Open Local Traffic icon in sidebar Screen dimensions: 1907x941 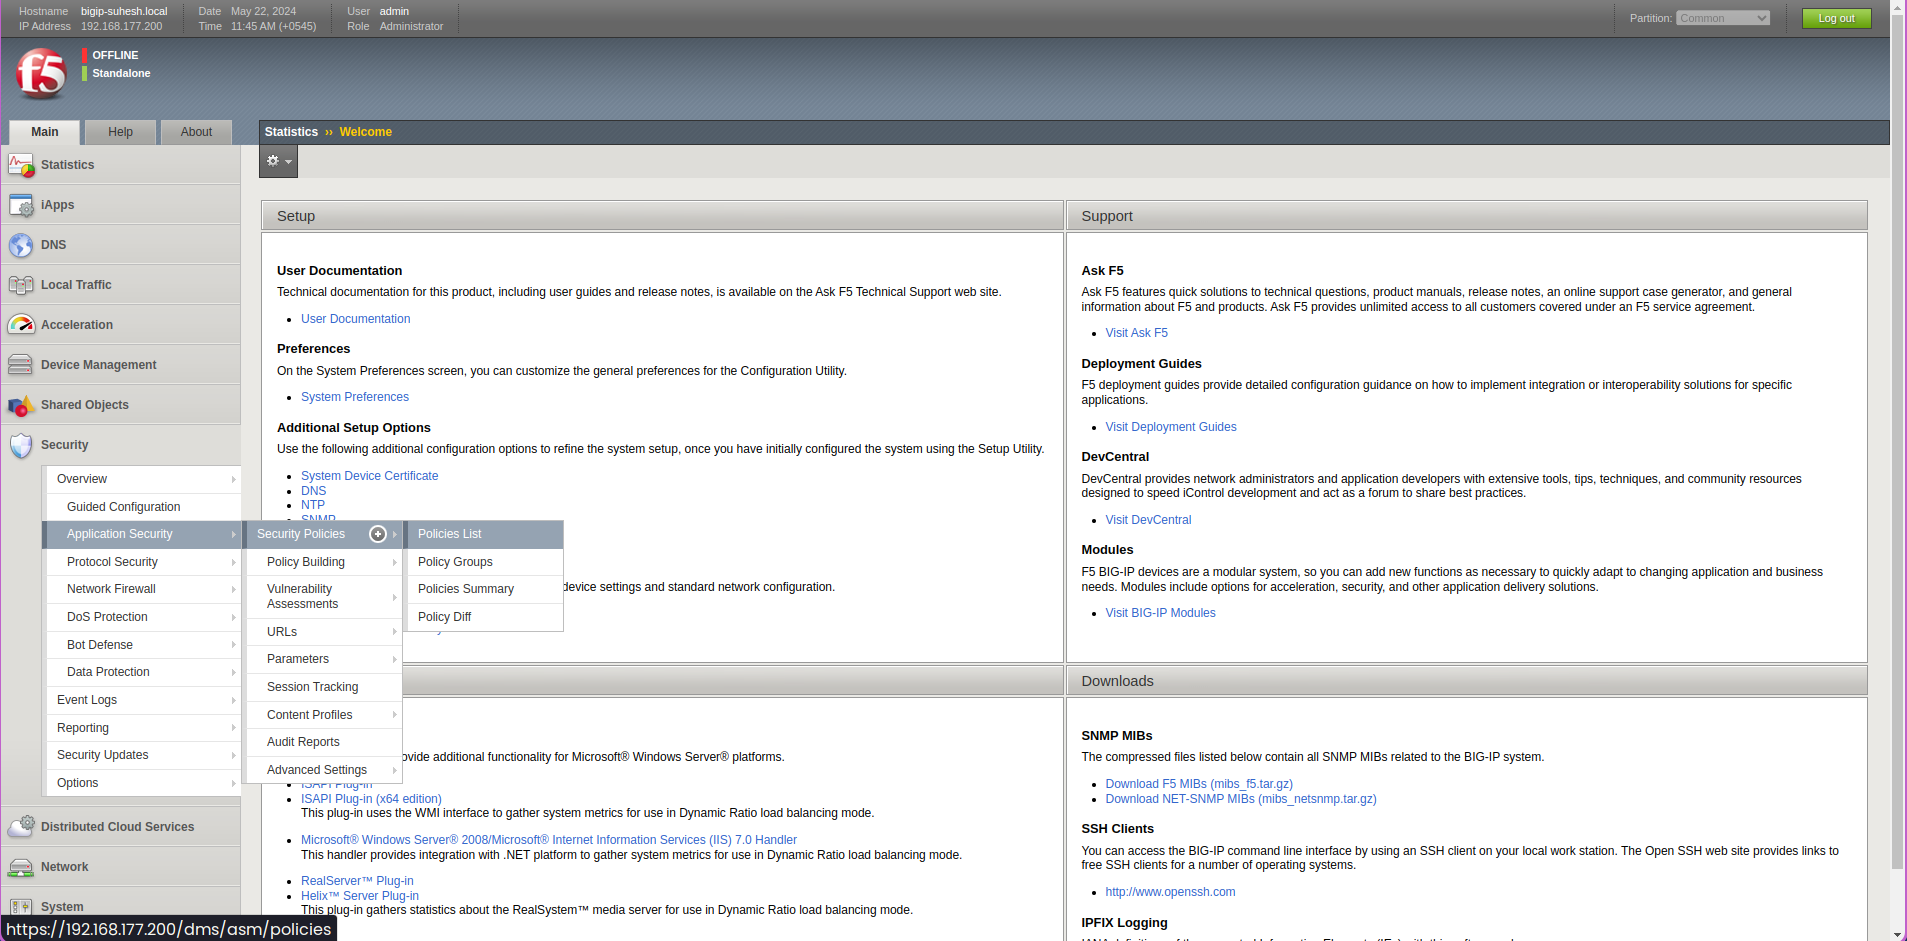point(21,285)
